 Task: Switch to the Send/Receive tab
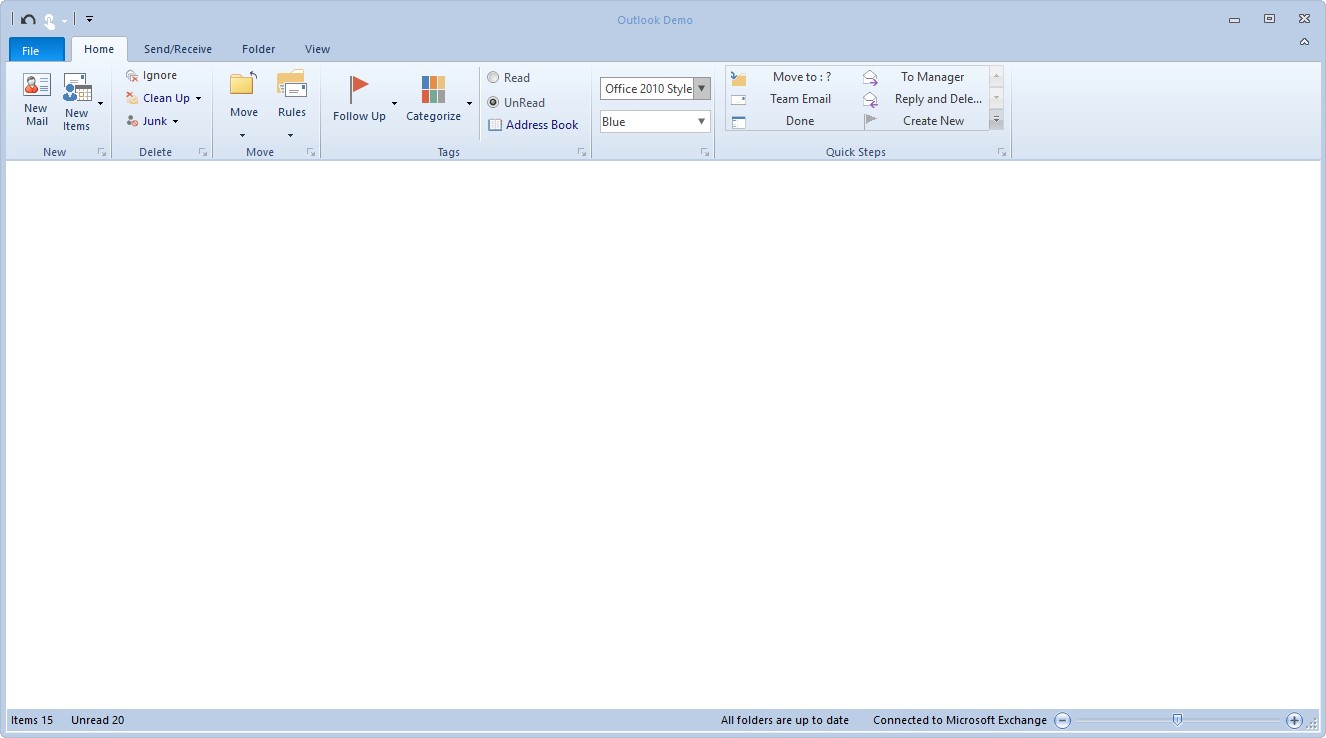(x=178, y=49)
